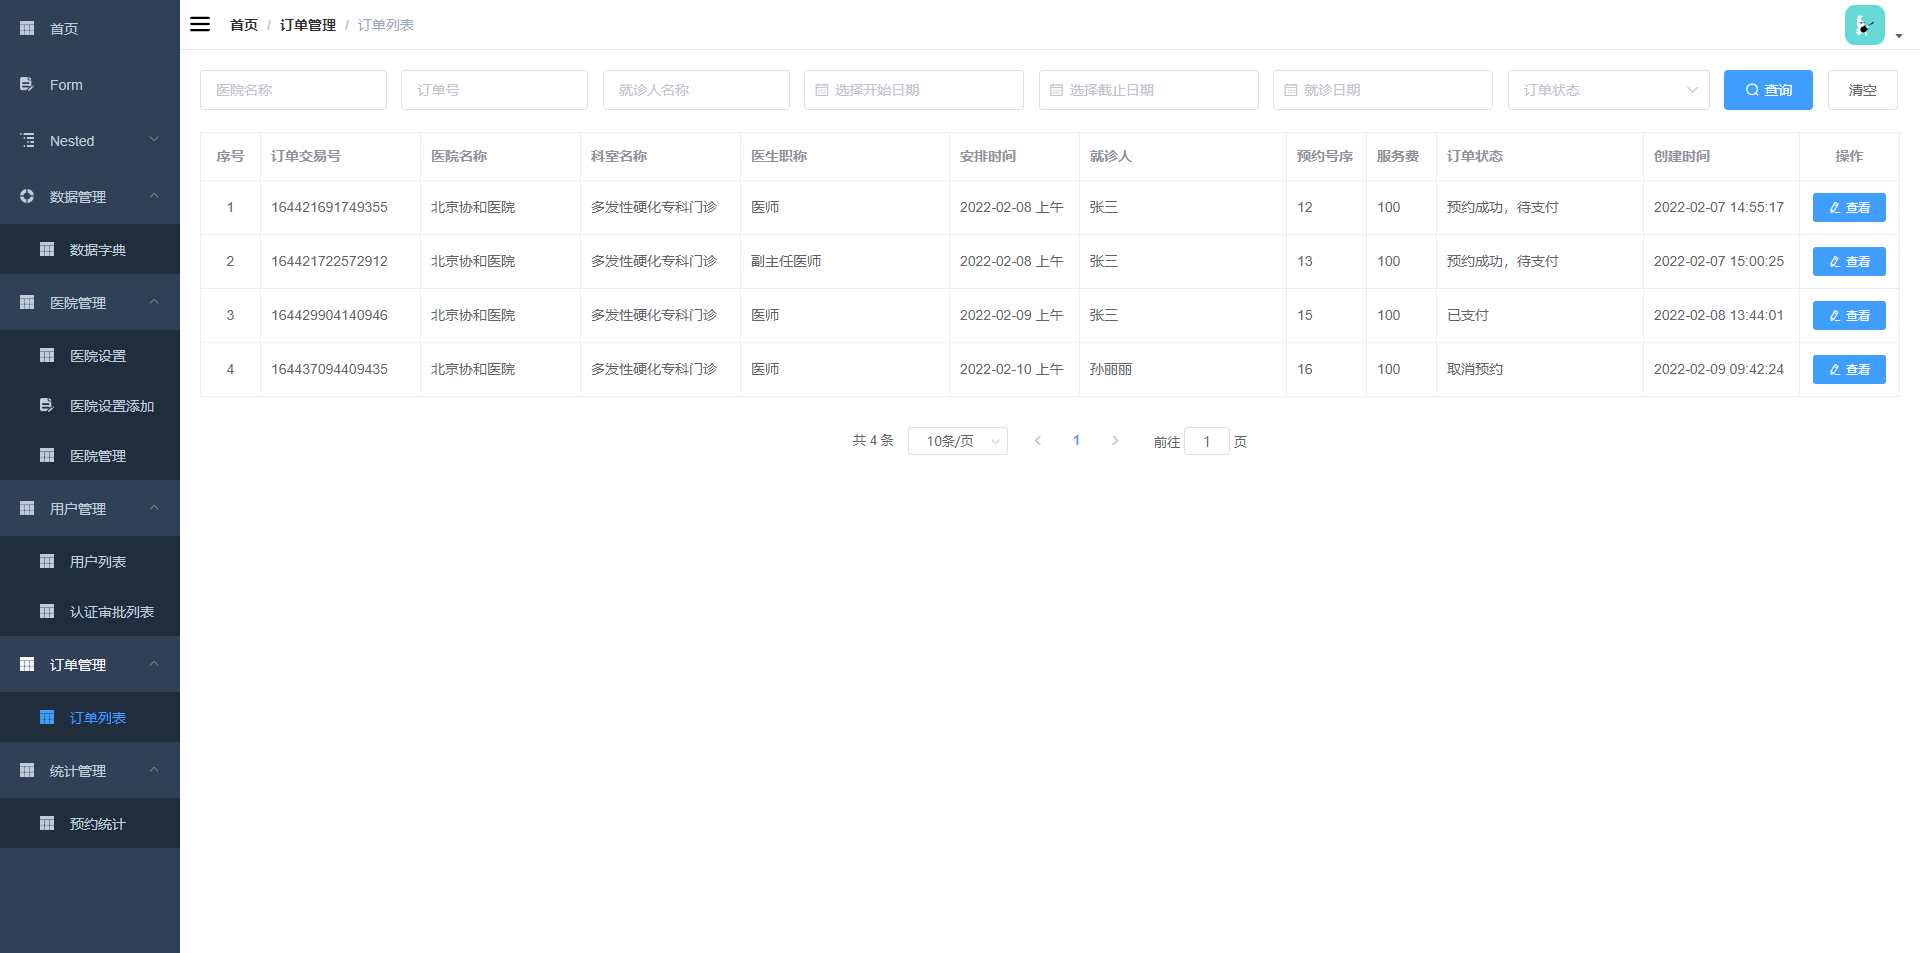1920x953 pixels.
Task: Focus the 医院名称 input field
Action: [x=293, y=90]
